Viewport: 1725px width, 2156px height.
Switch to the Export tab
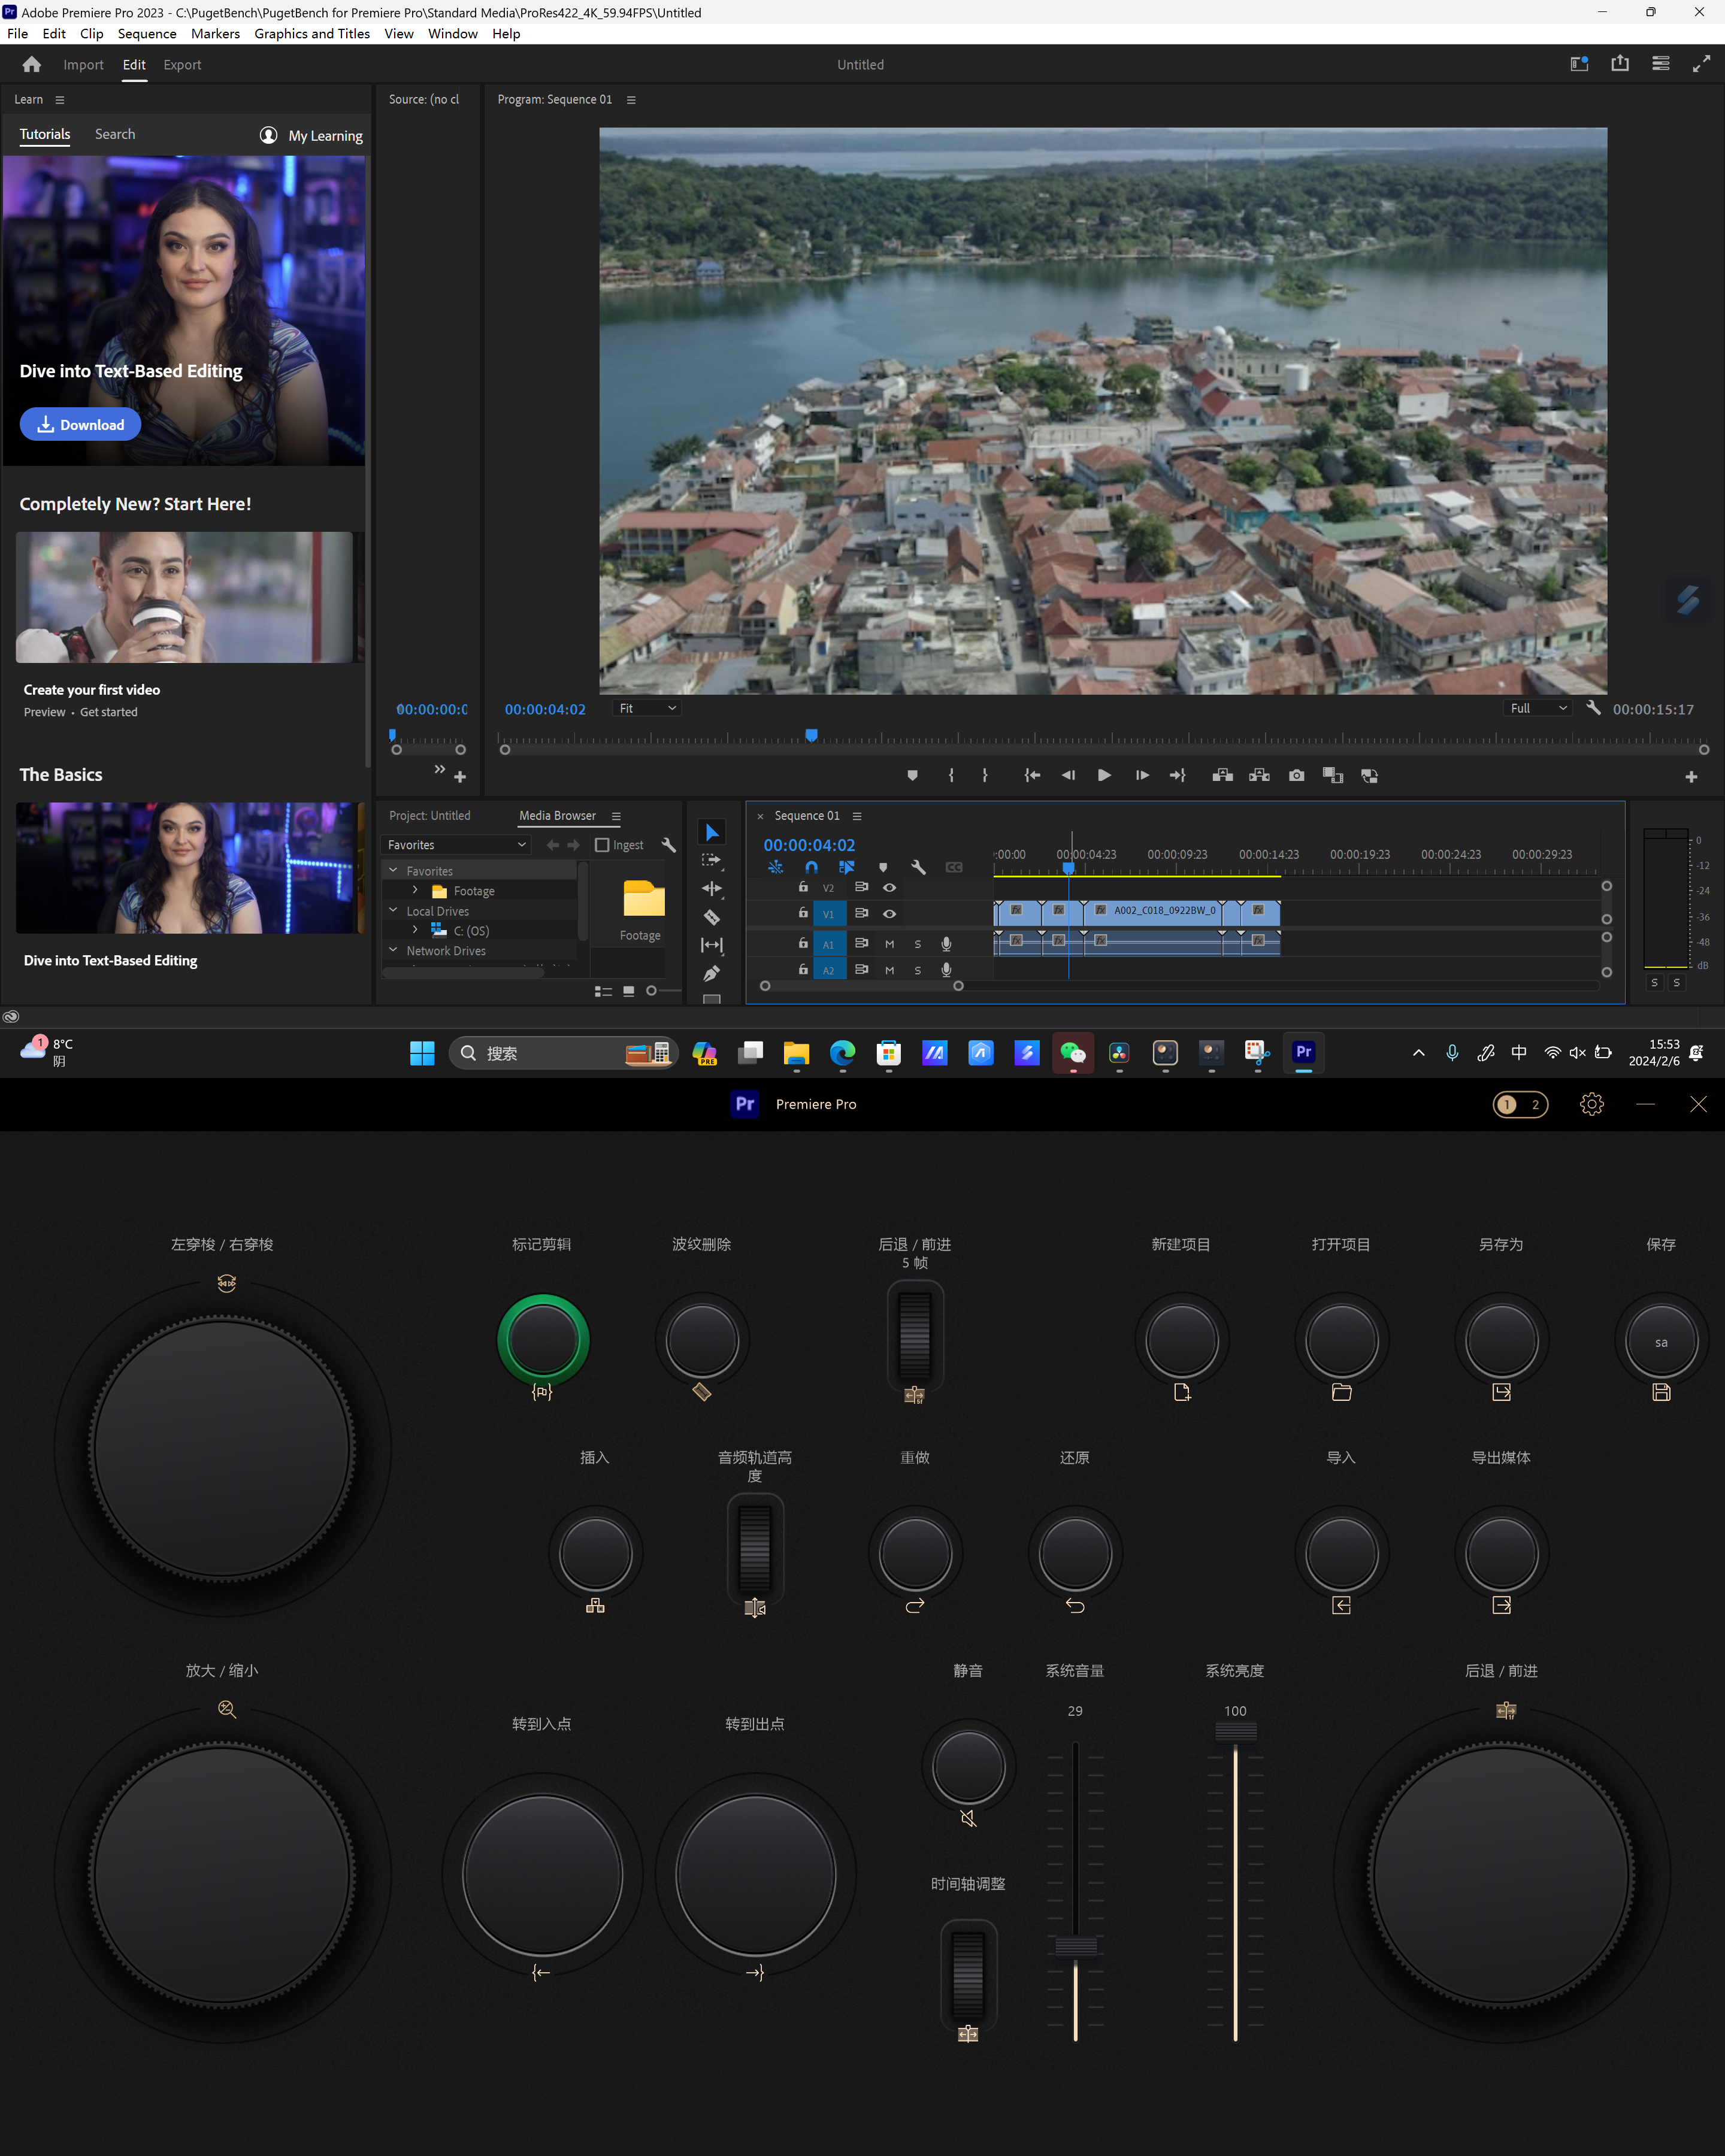(x=182, y=64)
